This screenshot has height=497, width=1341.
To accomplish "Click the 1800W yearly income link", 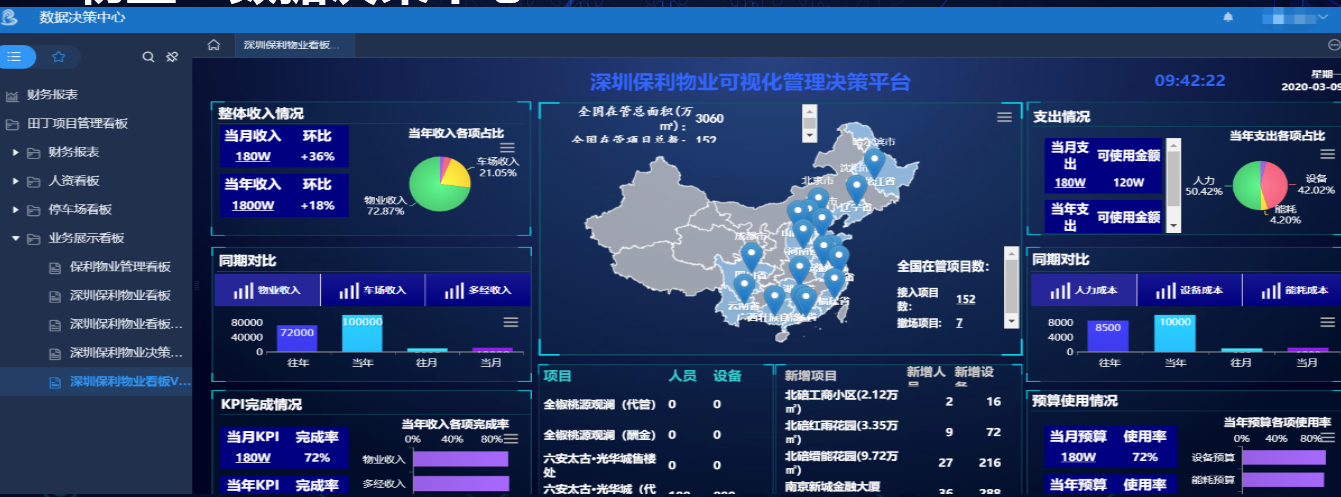I will (x=255, y=205).
